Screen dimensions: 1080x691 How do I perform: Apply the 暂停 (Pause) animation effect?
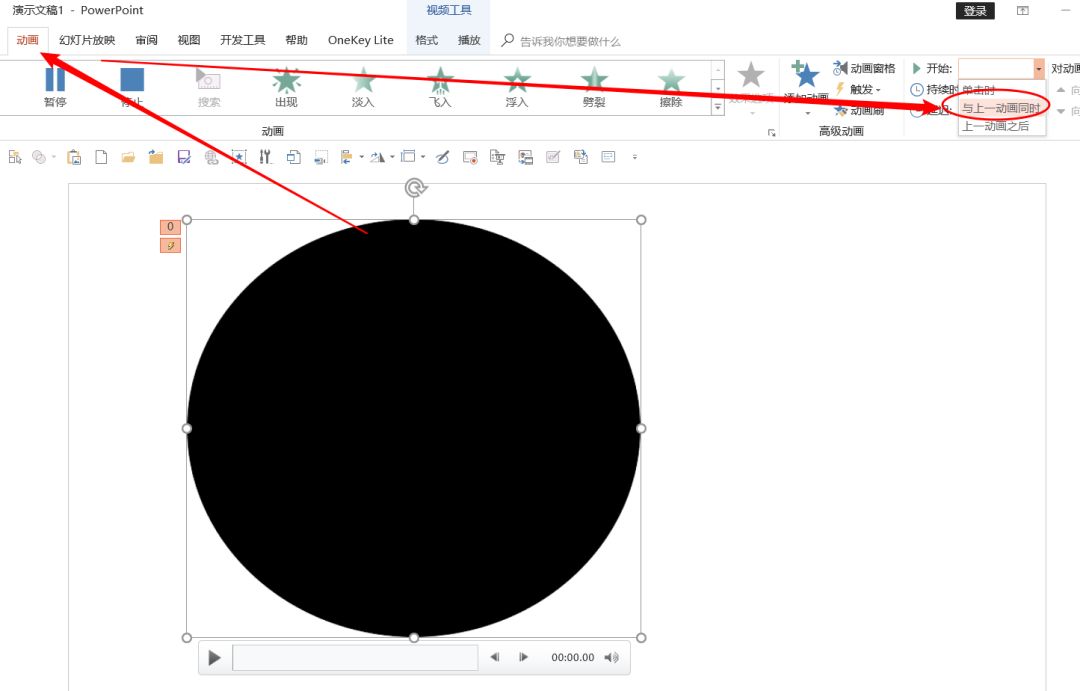[55, 87]
